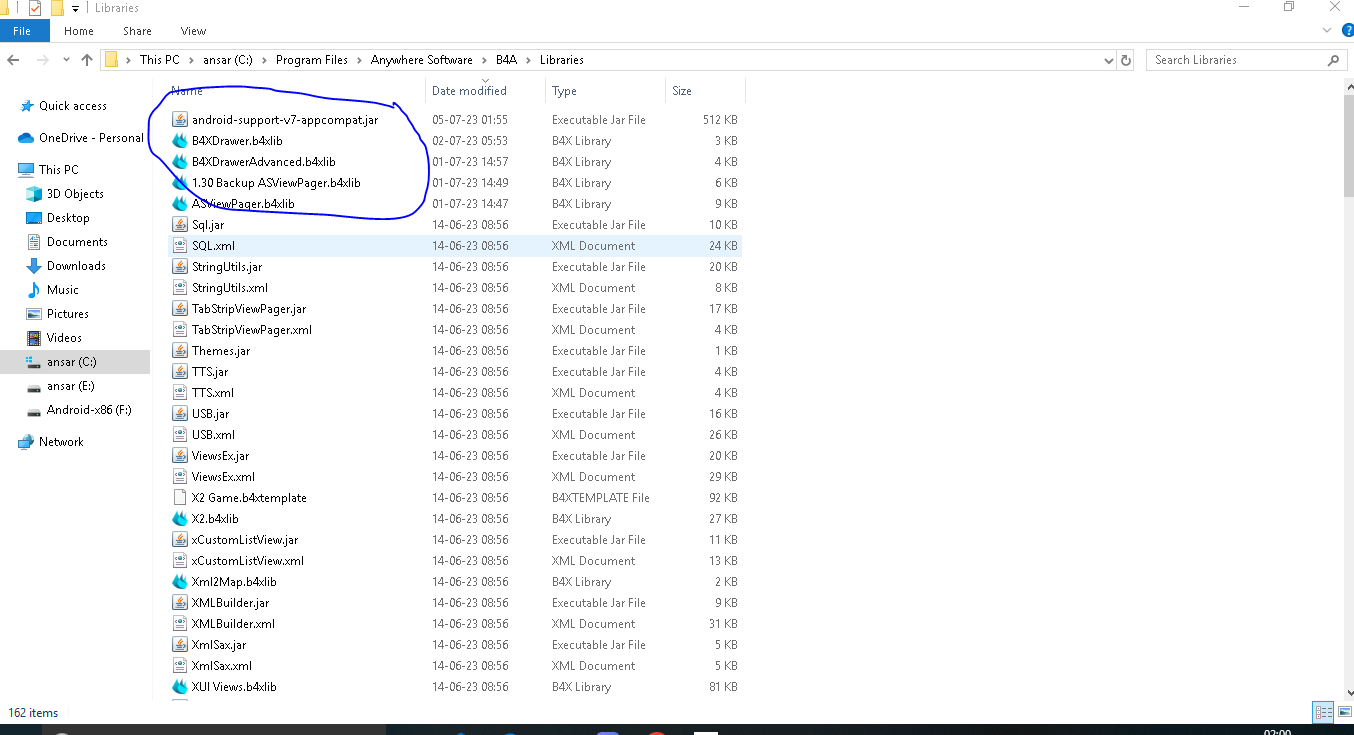Click the ansar (E:) drive icon
Image resolution: width=1354 pixels, height=735 pixels.
(x=34, y=386)
